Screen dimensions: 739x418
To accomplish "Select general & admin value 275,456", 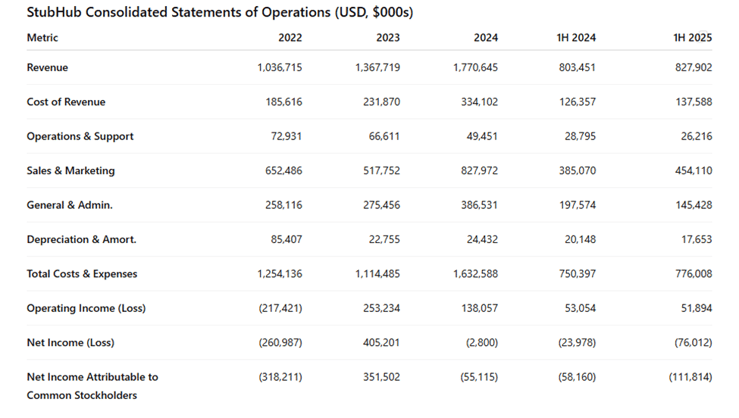I will pos(381,205).
